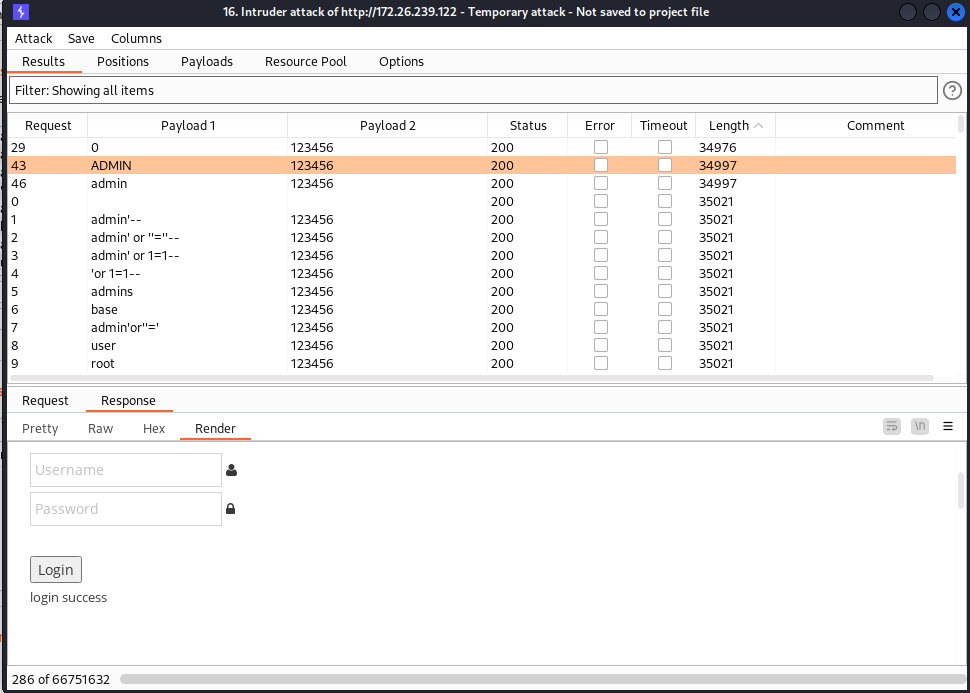The width and height of the screenshot is (970, 693).
Task: Click the Filter: Showing all items bar
Action: pyautogui.click(x=473, y=90)
